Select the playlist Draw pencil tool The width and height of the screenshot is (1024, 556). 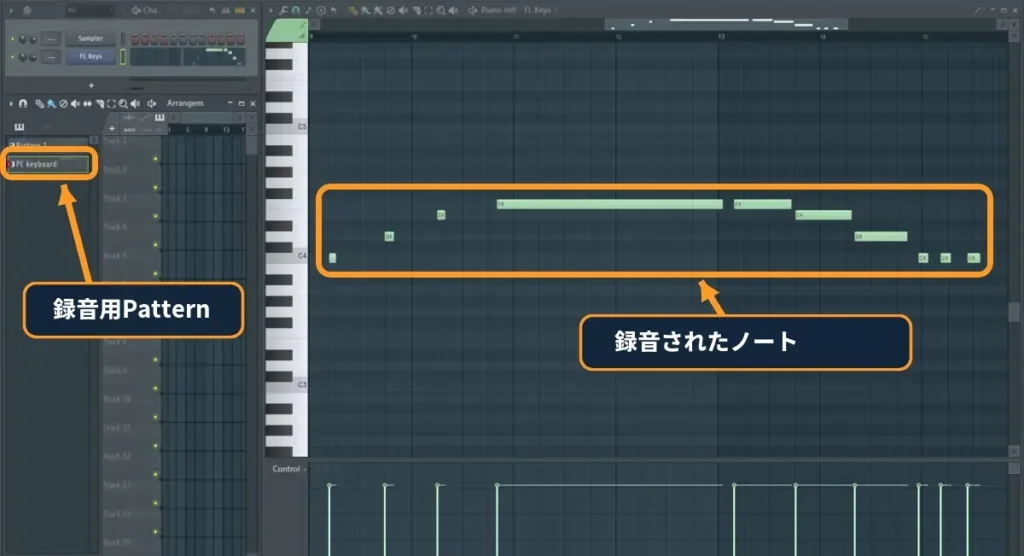(x=39, y=103)
